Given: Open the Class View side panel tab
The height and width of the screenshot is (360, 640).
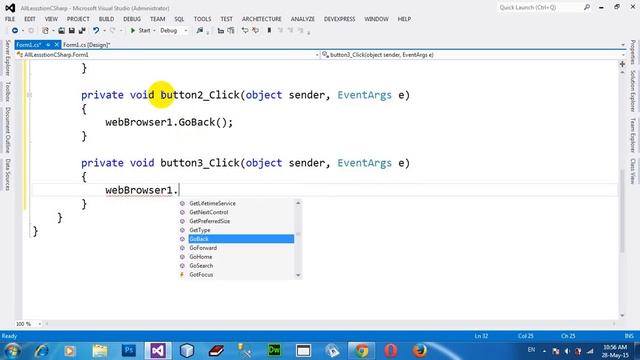Looking at the screenshot, I should click(x=633, y=171).
